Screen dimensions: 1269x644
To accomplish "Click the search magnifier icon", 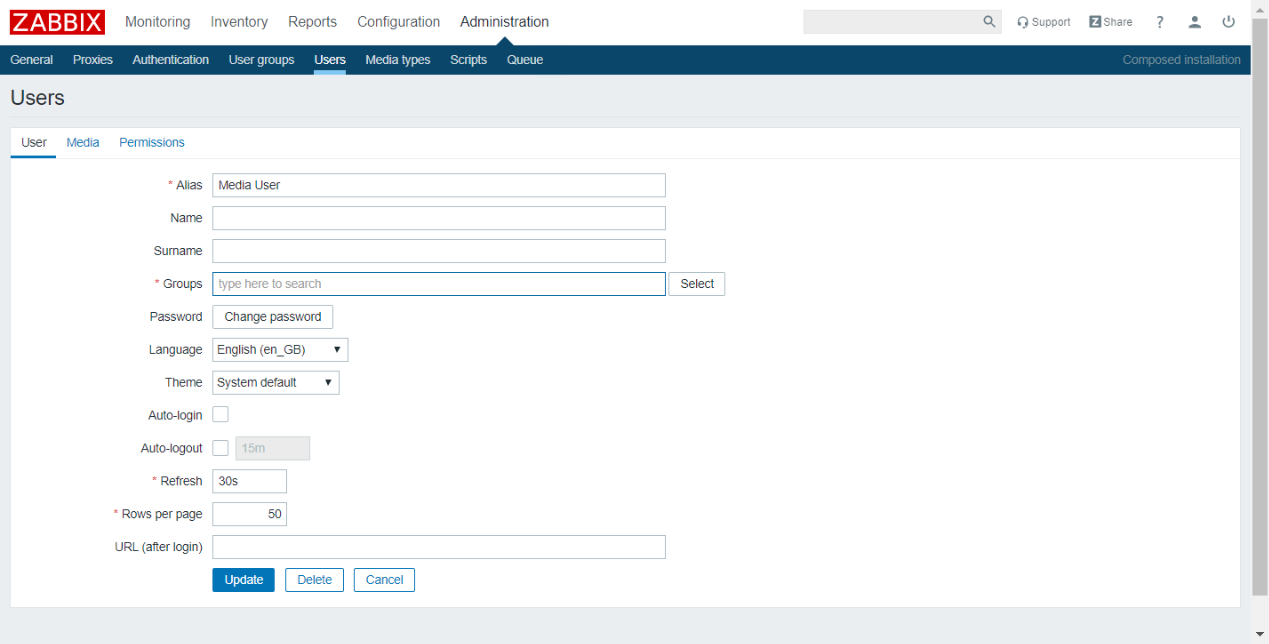I will pos(989,22).
